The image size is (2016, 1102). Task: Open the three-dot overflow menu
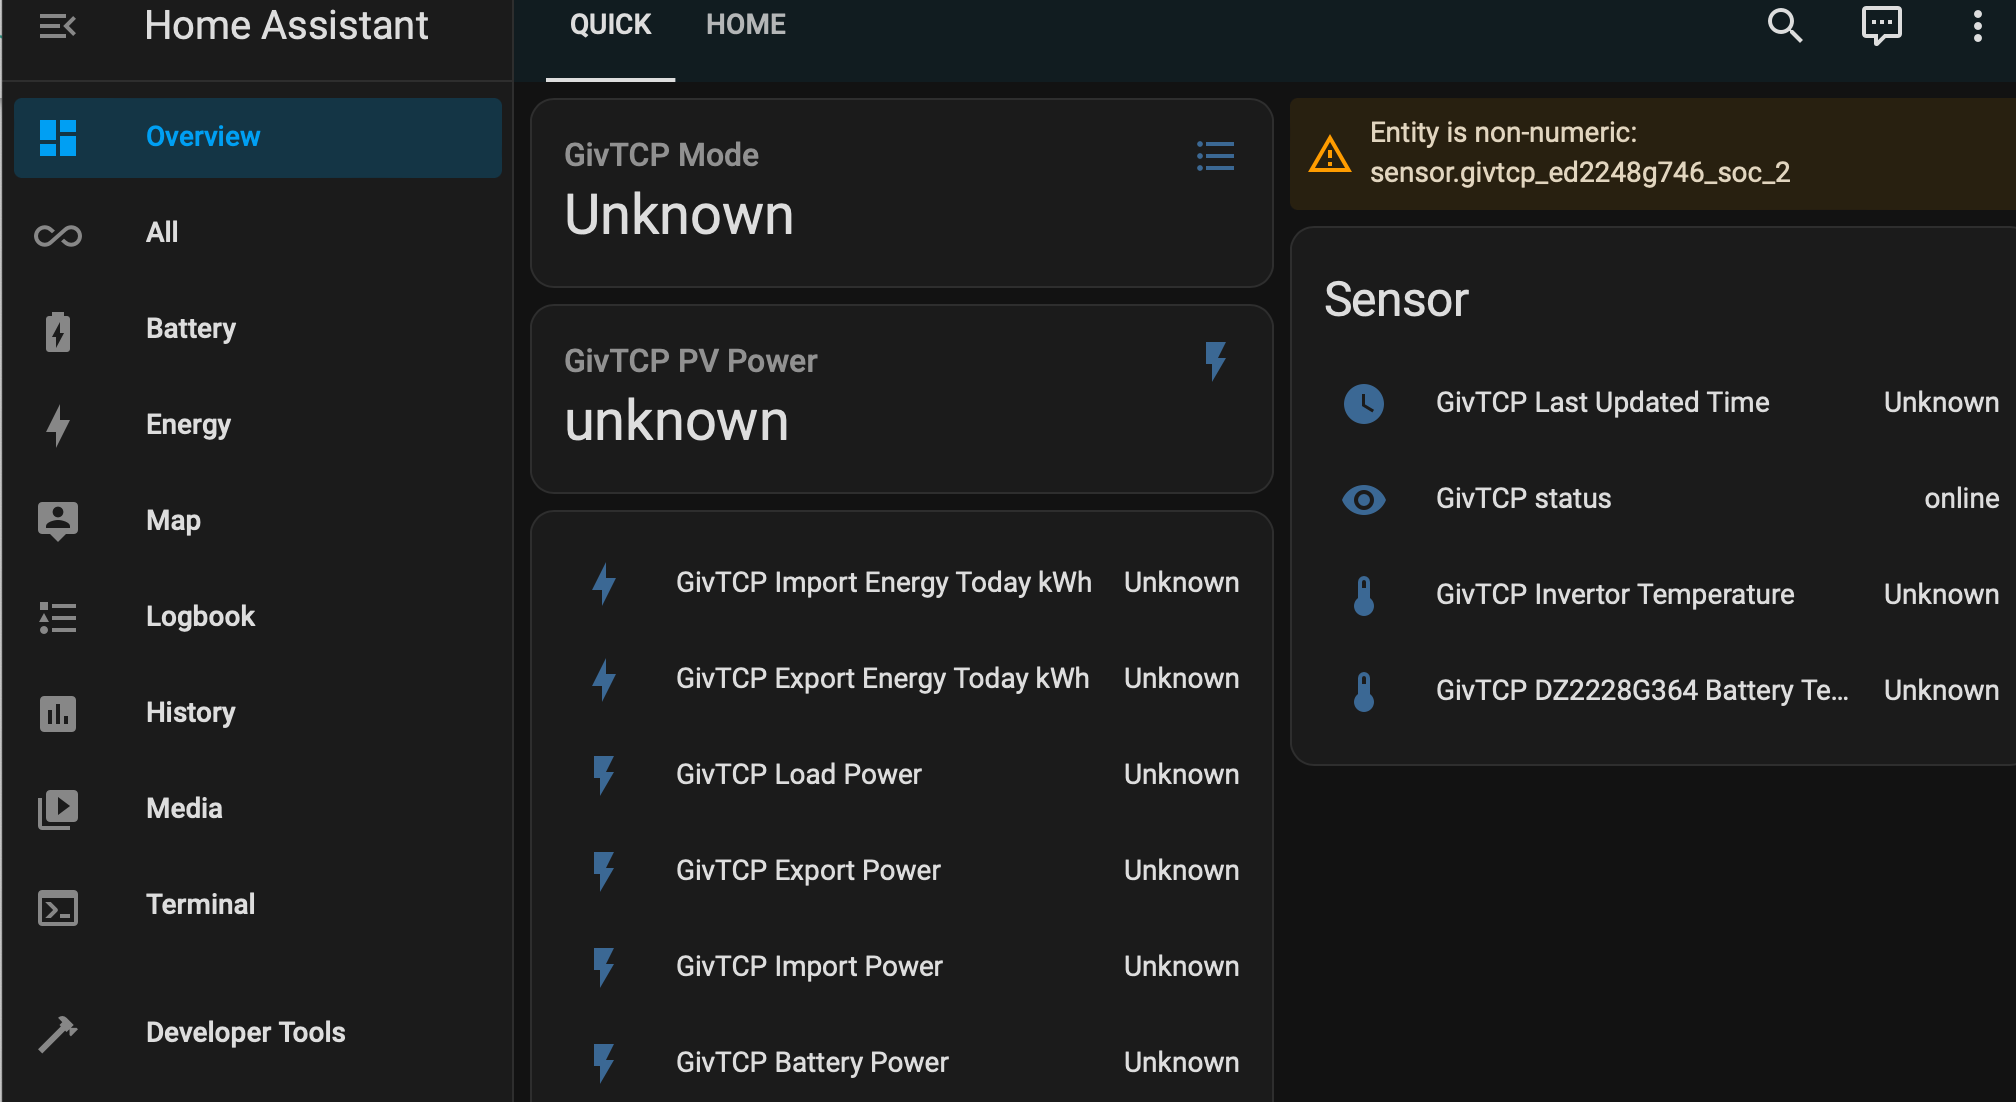pos(1977,25)
